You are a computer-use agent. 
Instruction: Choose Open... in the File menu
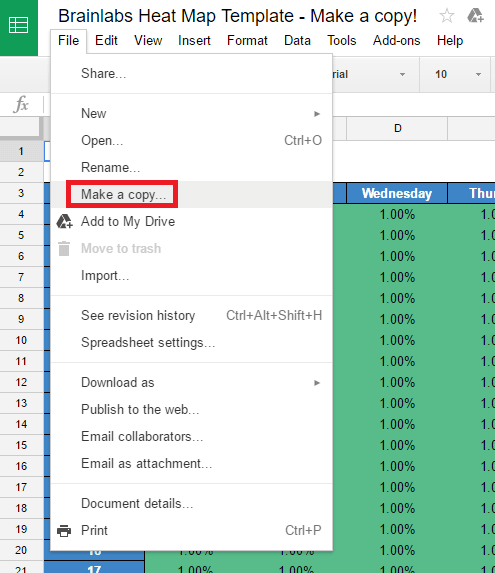pos(191,141)
